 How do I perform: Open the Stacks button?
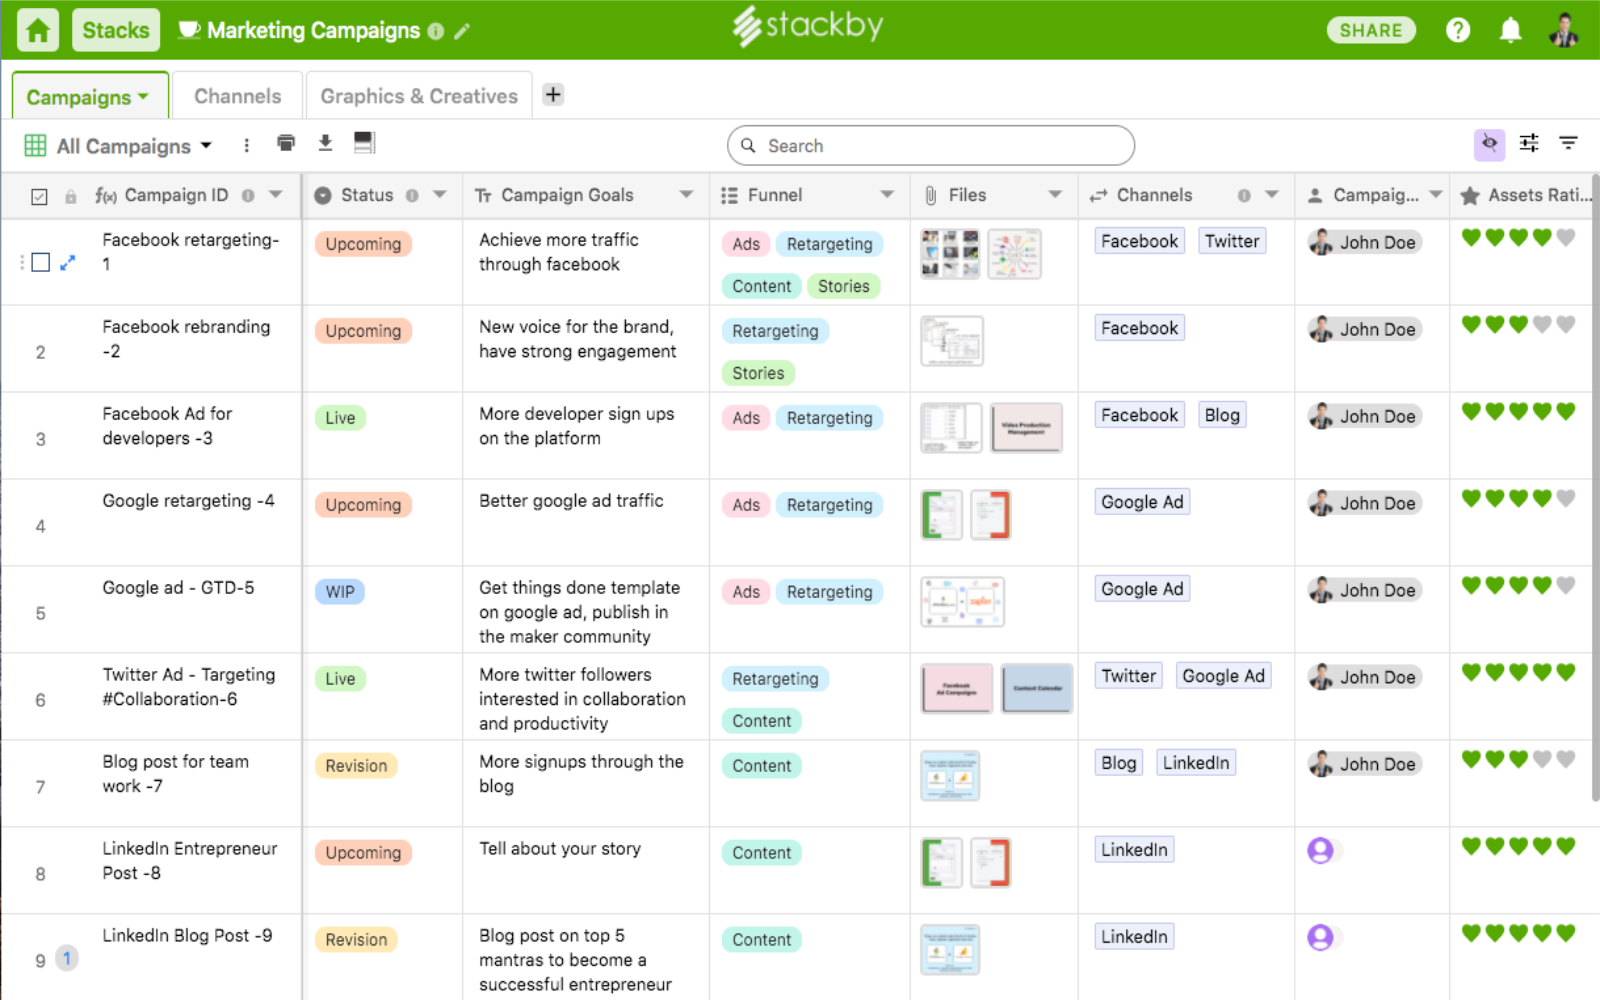(115, 30)
